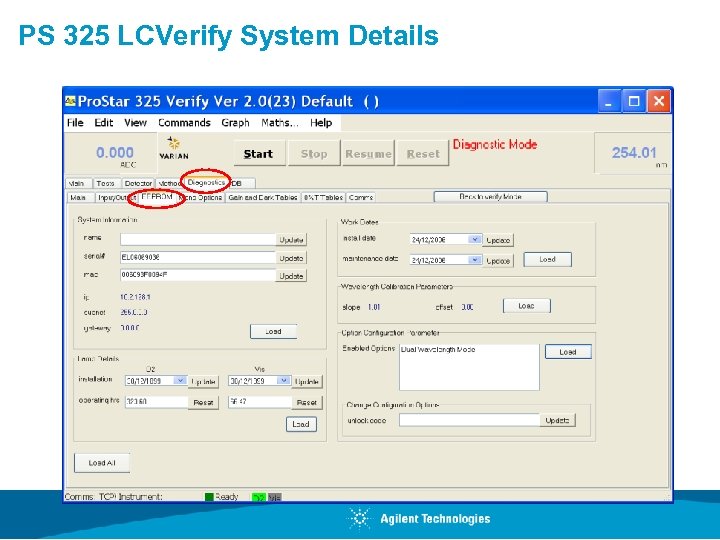720x540 pixels.
Task: Open the View menu
Action: click(x=135, y=123)
